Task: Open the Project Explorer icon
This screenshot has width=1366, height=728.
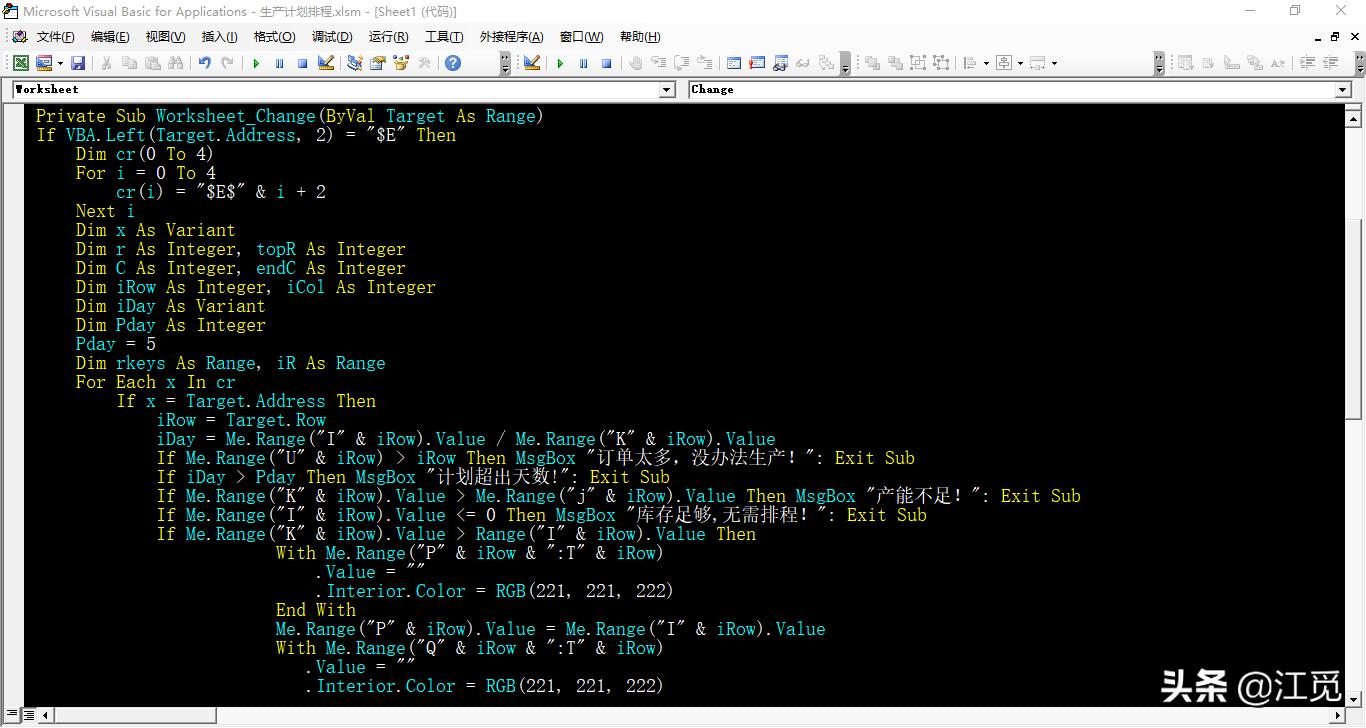Action: 354,63
